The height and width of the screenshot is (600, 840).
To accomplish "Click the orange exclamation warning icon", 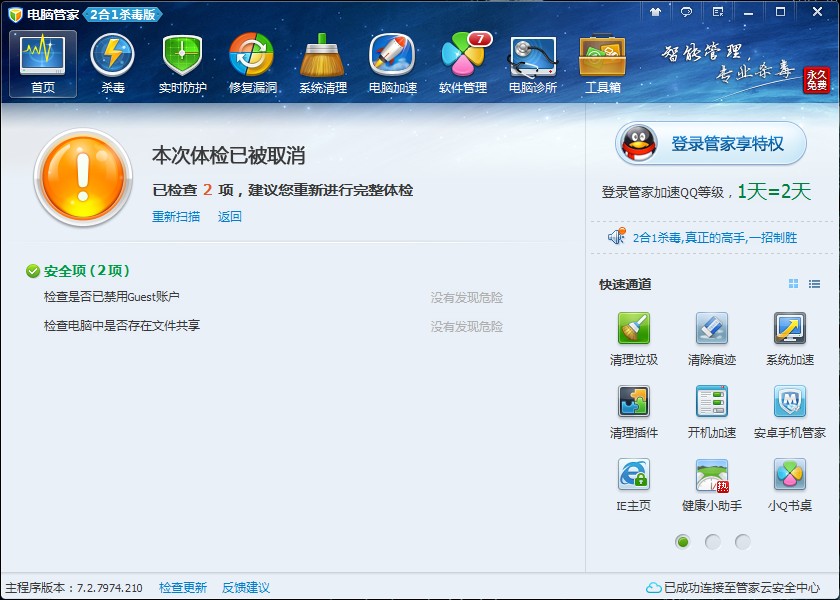I will pyautogui.click(x=82, y=177).
